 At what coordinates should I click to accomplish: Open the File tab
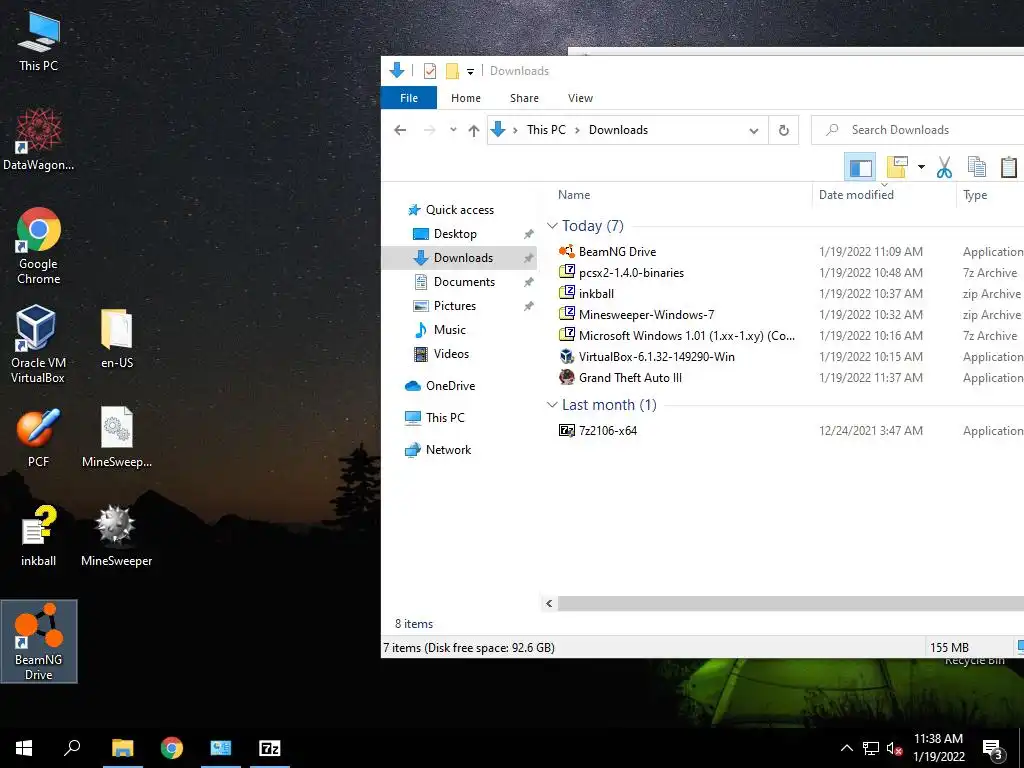pos(409,98)
